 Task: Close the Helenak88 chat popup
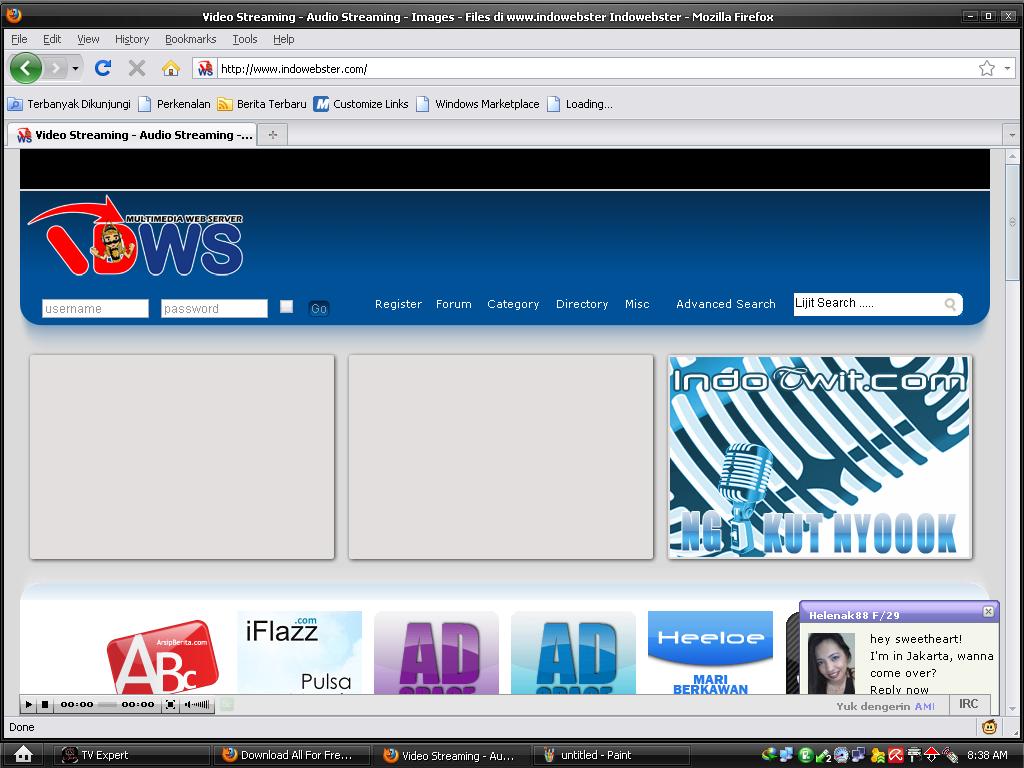tap(988, 611)
